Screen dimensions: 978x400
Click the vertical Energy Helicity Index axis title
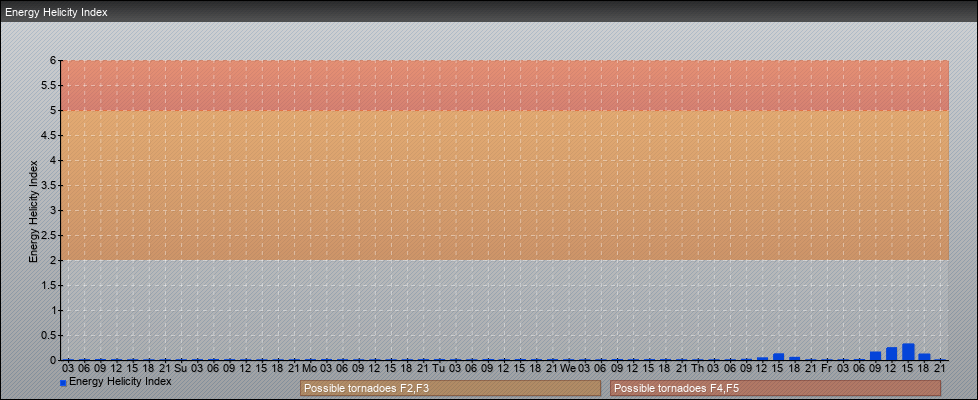pyautogui.click(x=34, y=211)
